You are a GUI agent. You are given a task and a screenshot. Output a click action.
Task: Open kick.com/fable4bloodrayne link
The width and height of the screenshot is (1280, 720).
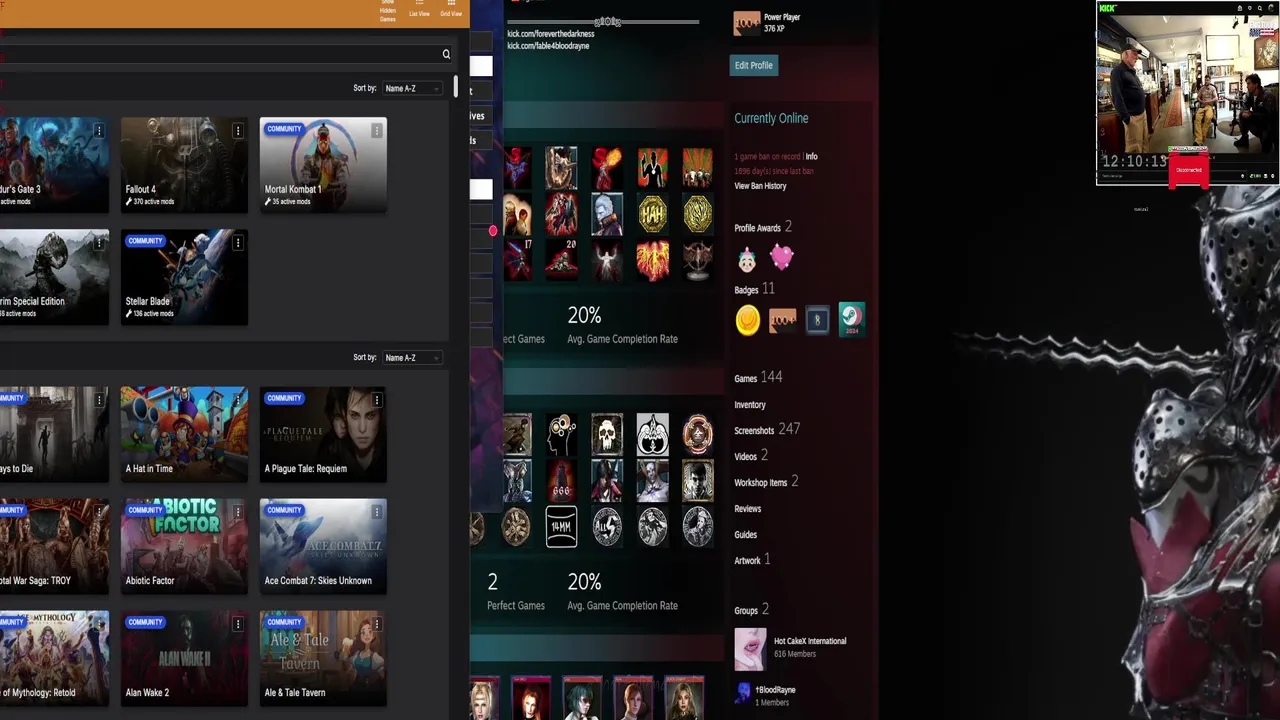[548, 46]
